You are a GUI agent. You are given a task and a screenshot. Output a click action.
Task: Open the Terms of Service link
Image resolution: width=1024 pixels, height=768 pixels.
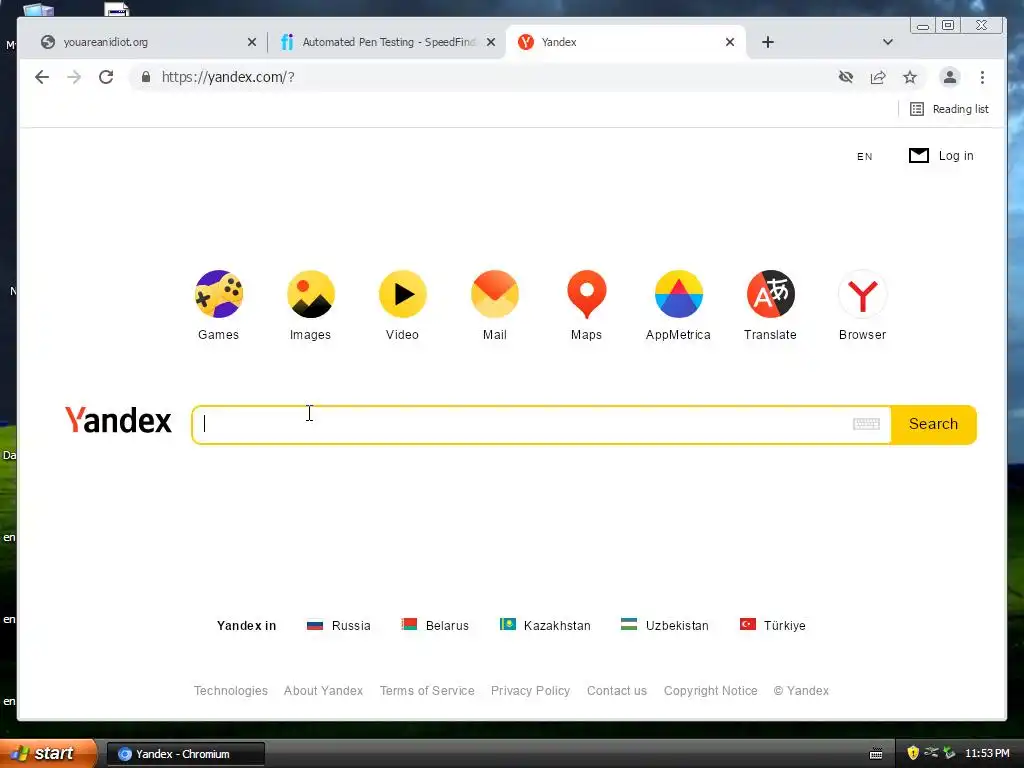(427, 691)
